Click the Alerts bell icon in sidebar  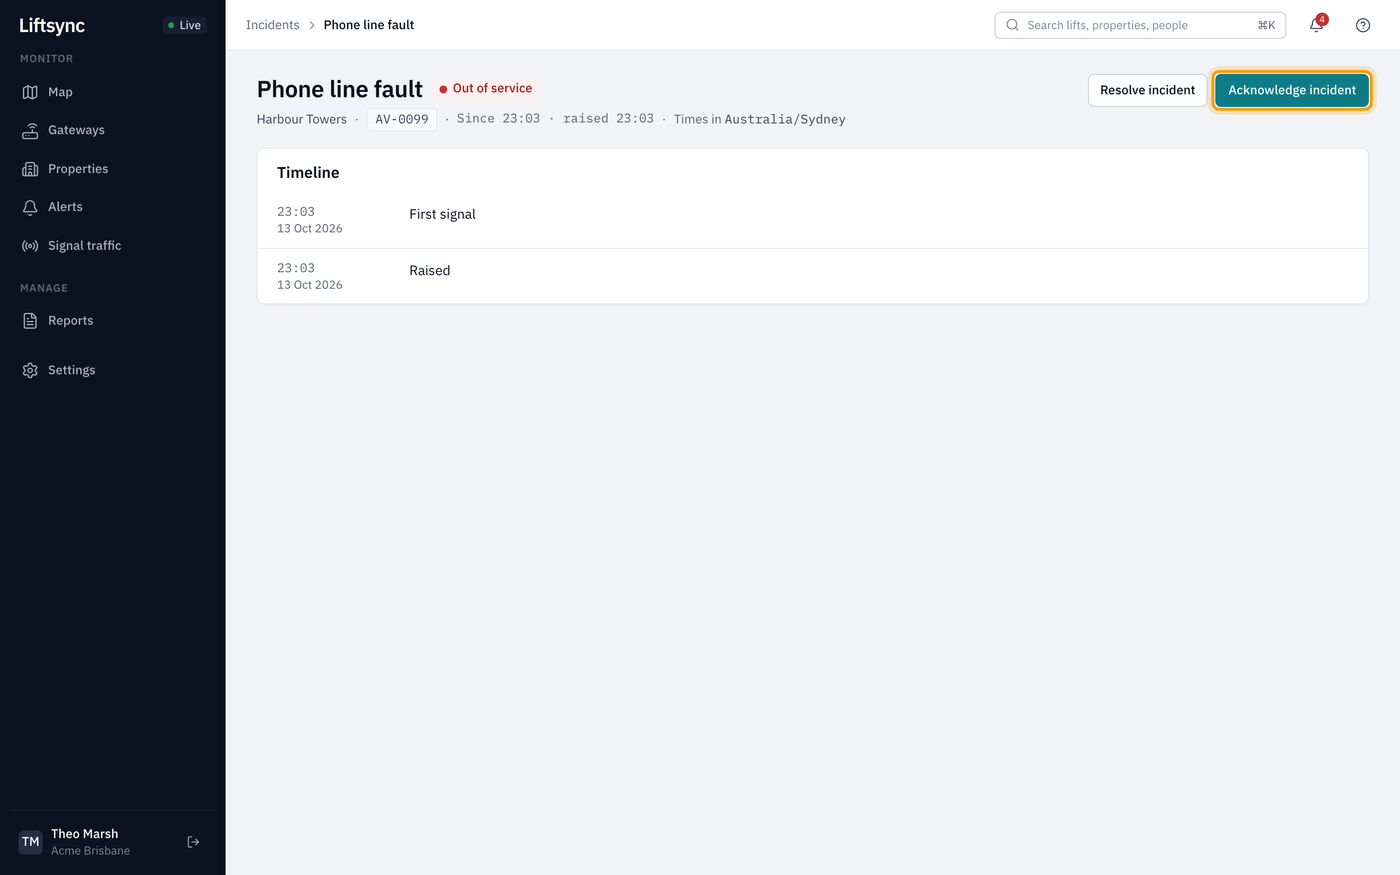tap(30, 207)
